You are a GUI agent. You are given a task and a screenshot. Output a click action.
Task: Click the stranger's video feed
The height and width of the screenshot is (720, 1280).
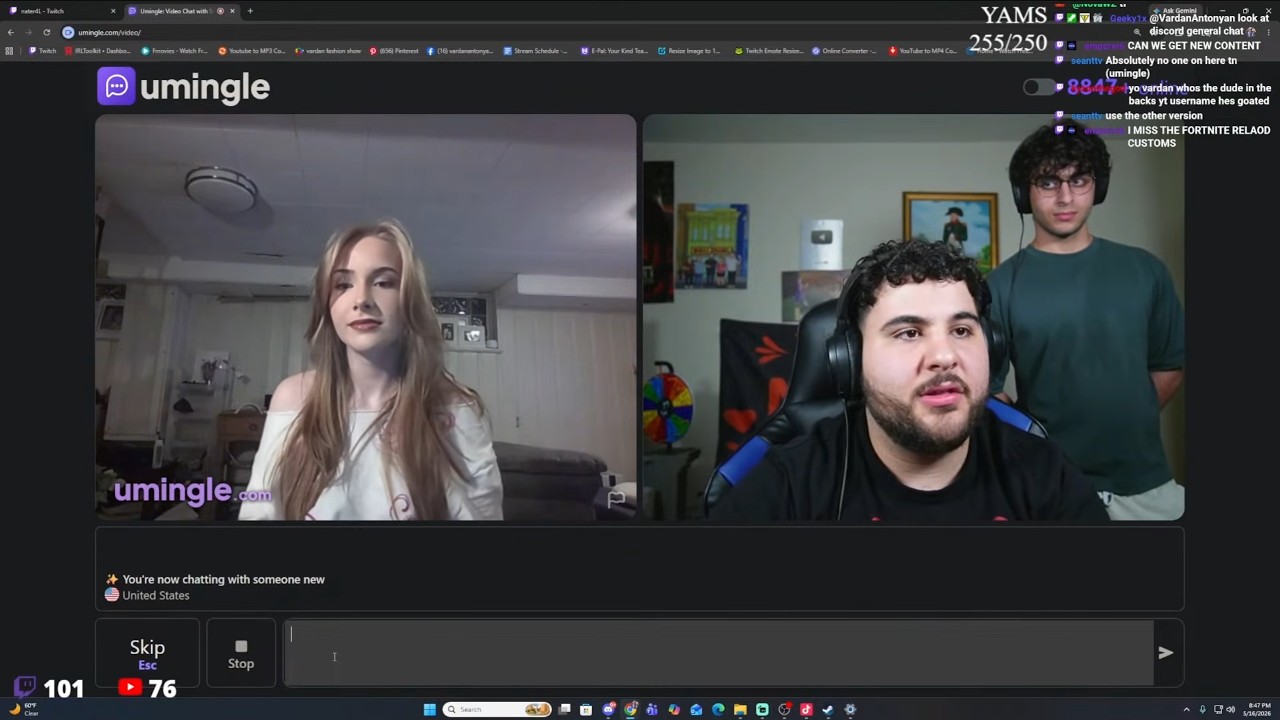[365, 317]
